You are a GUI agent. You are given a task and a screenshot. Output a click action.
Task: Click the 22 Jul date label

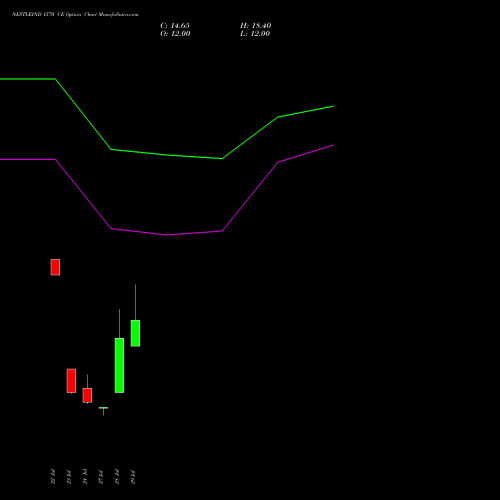53,477
